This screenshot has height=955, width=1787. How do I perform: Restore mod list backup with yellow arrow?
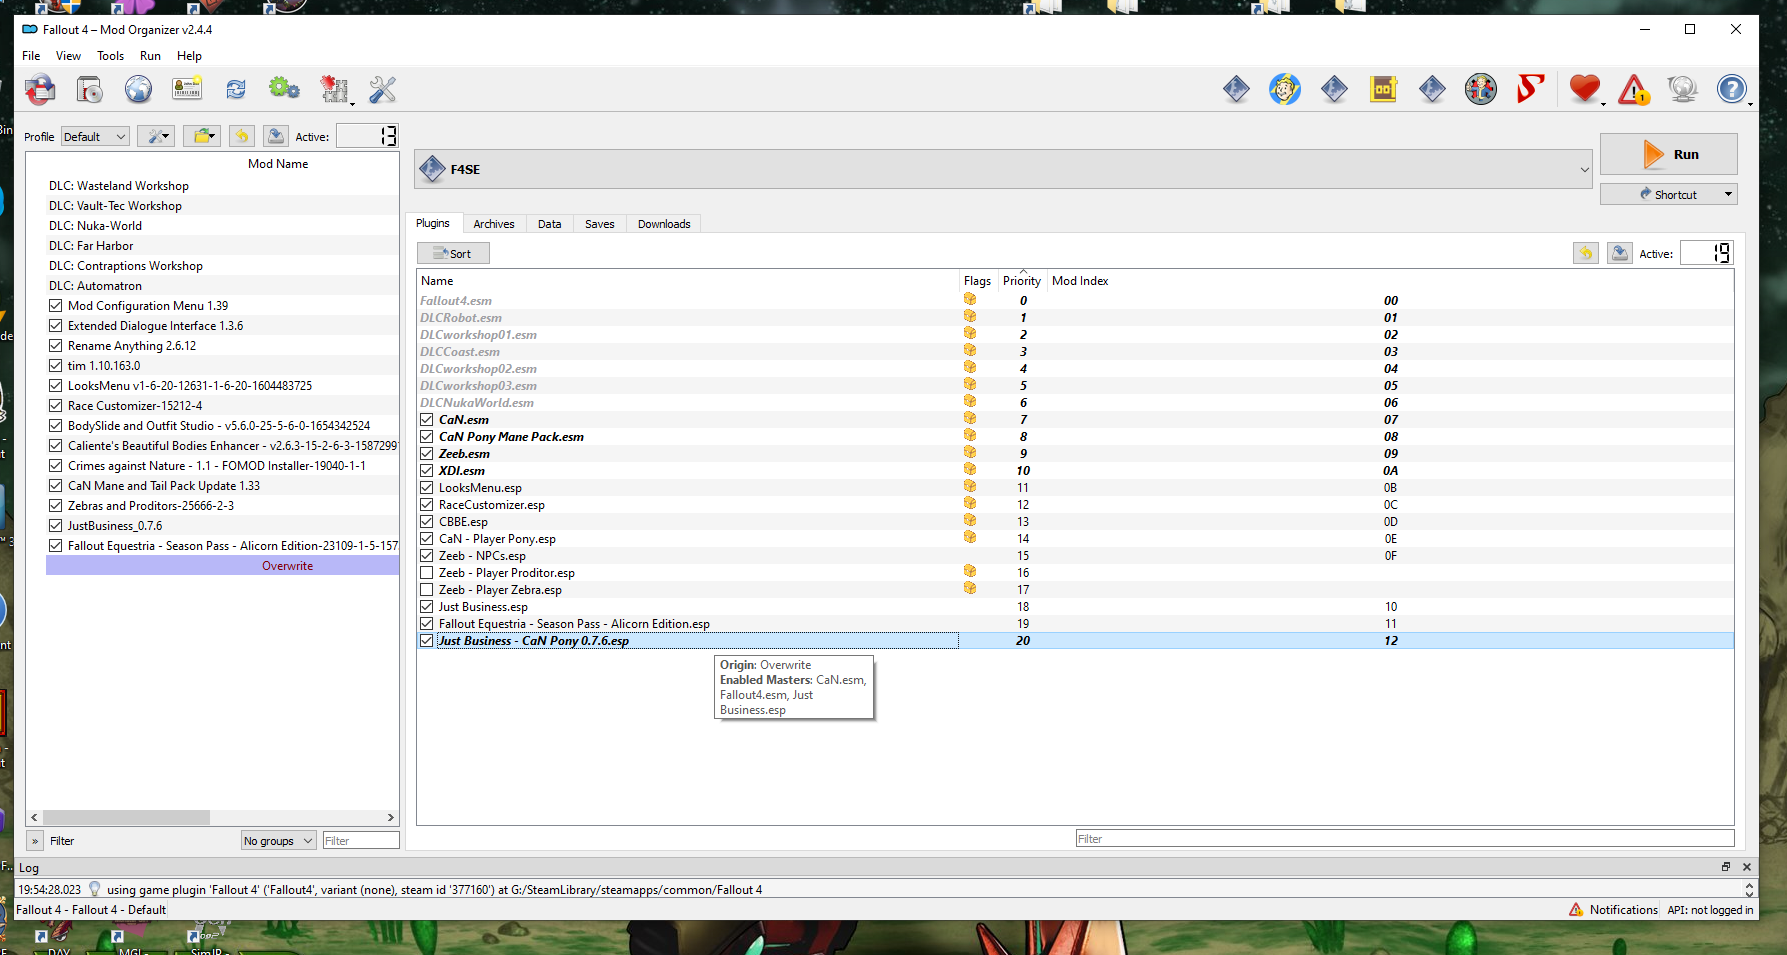coord(242,137)
